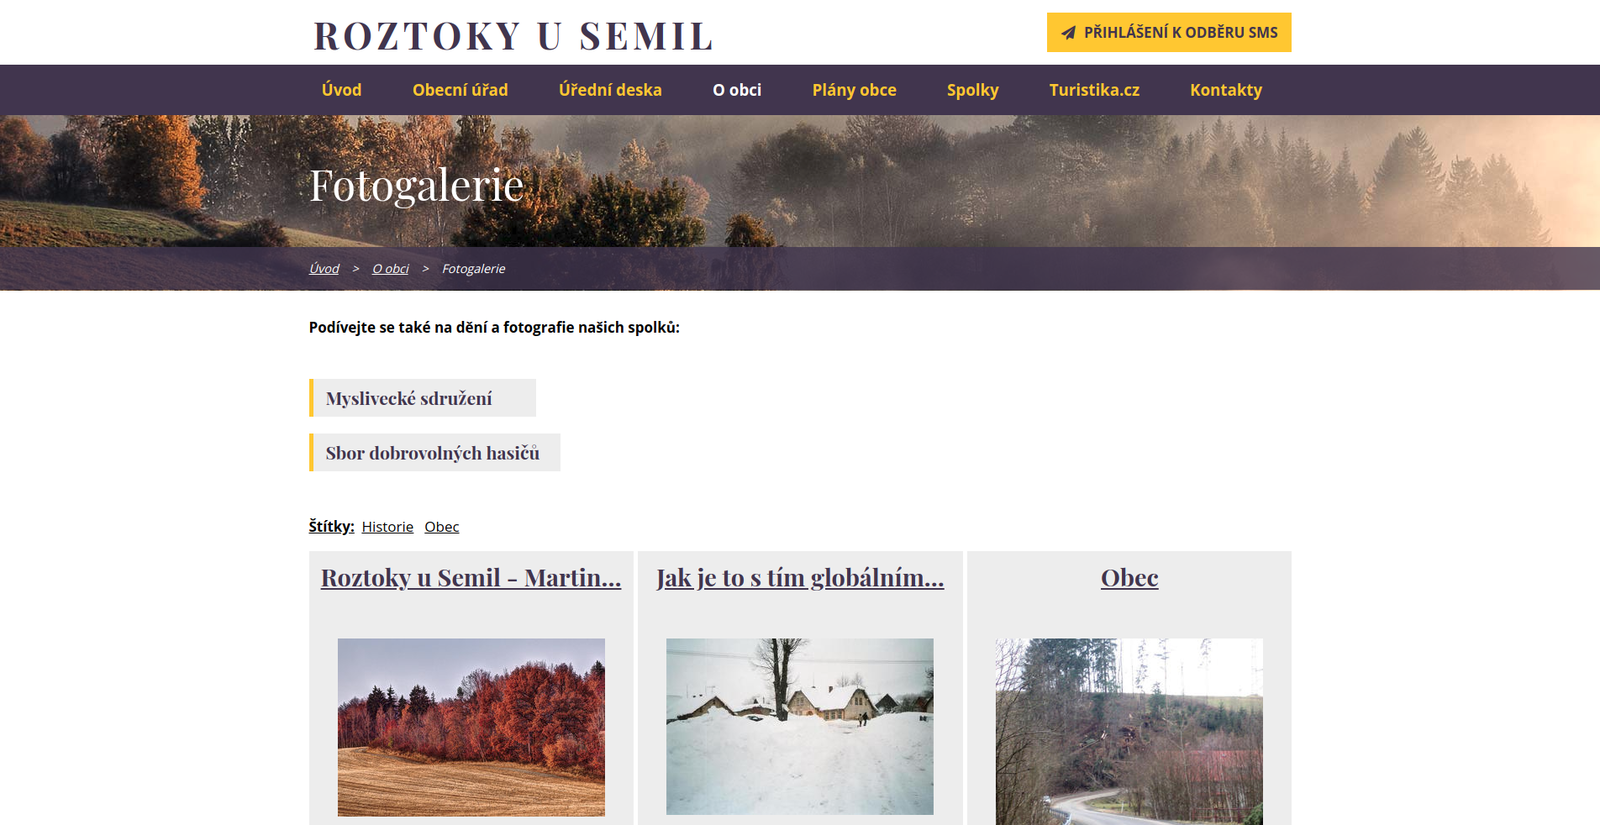Click the Roztoky u Semil site logo
The image size is (1600, 825).
[513, 36]
